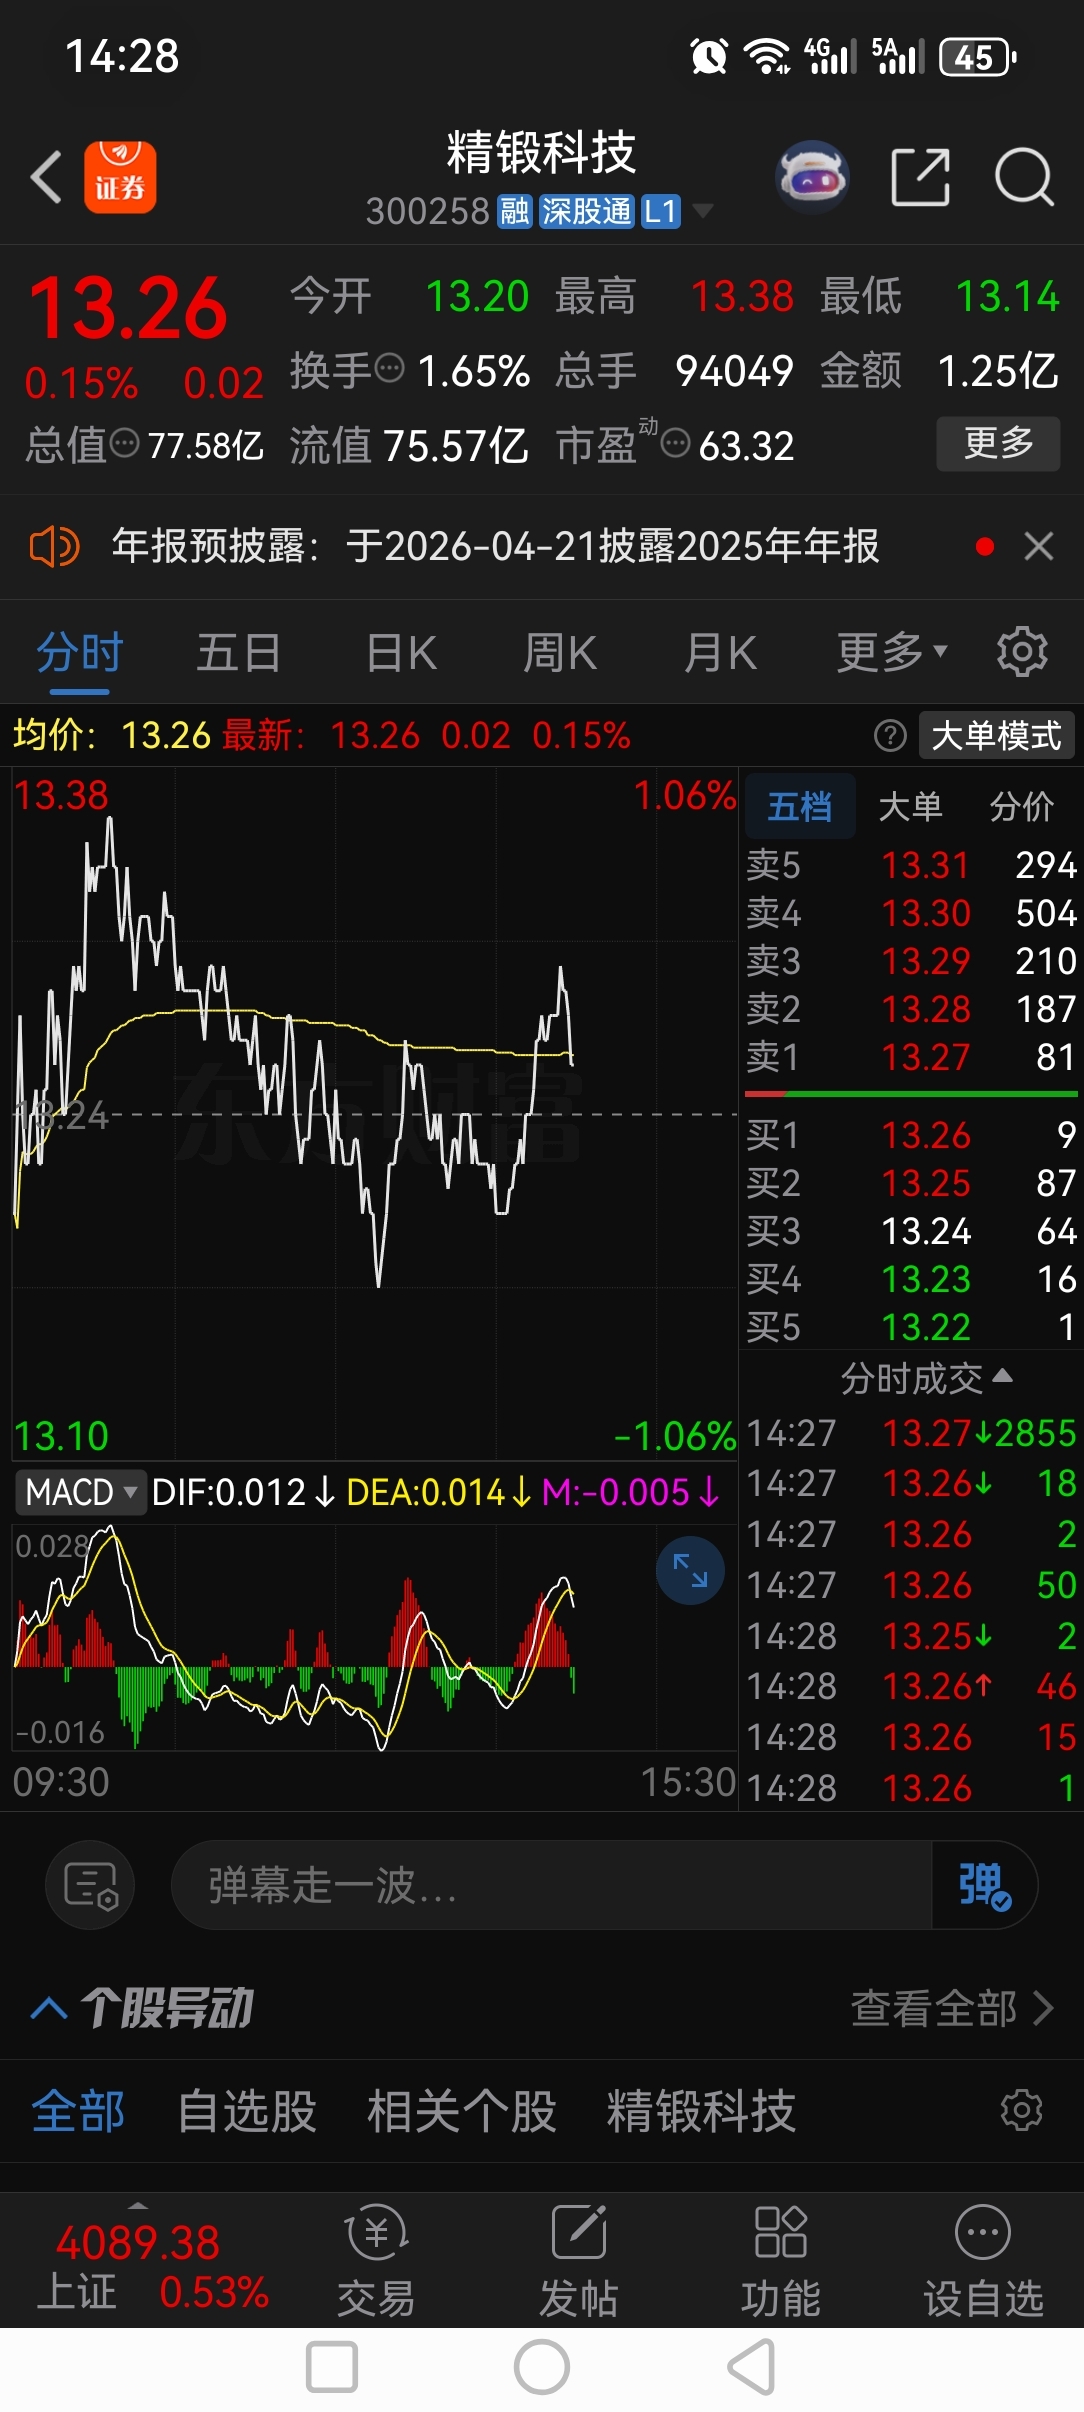Open the bullet comment settings icon
Screen dimensions: 1084x2412
[90, 1885]
